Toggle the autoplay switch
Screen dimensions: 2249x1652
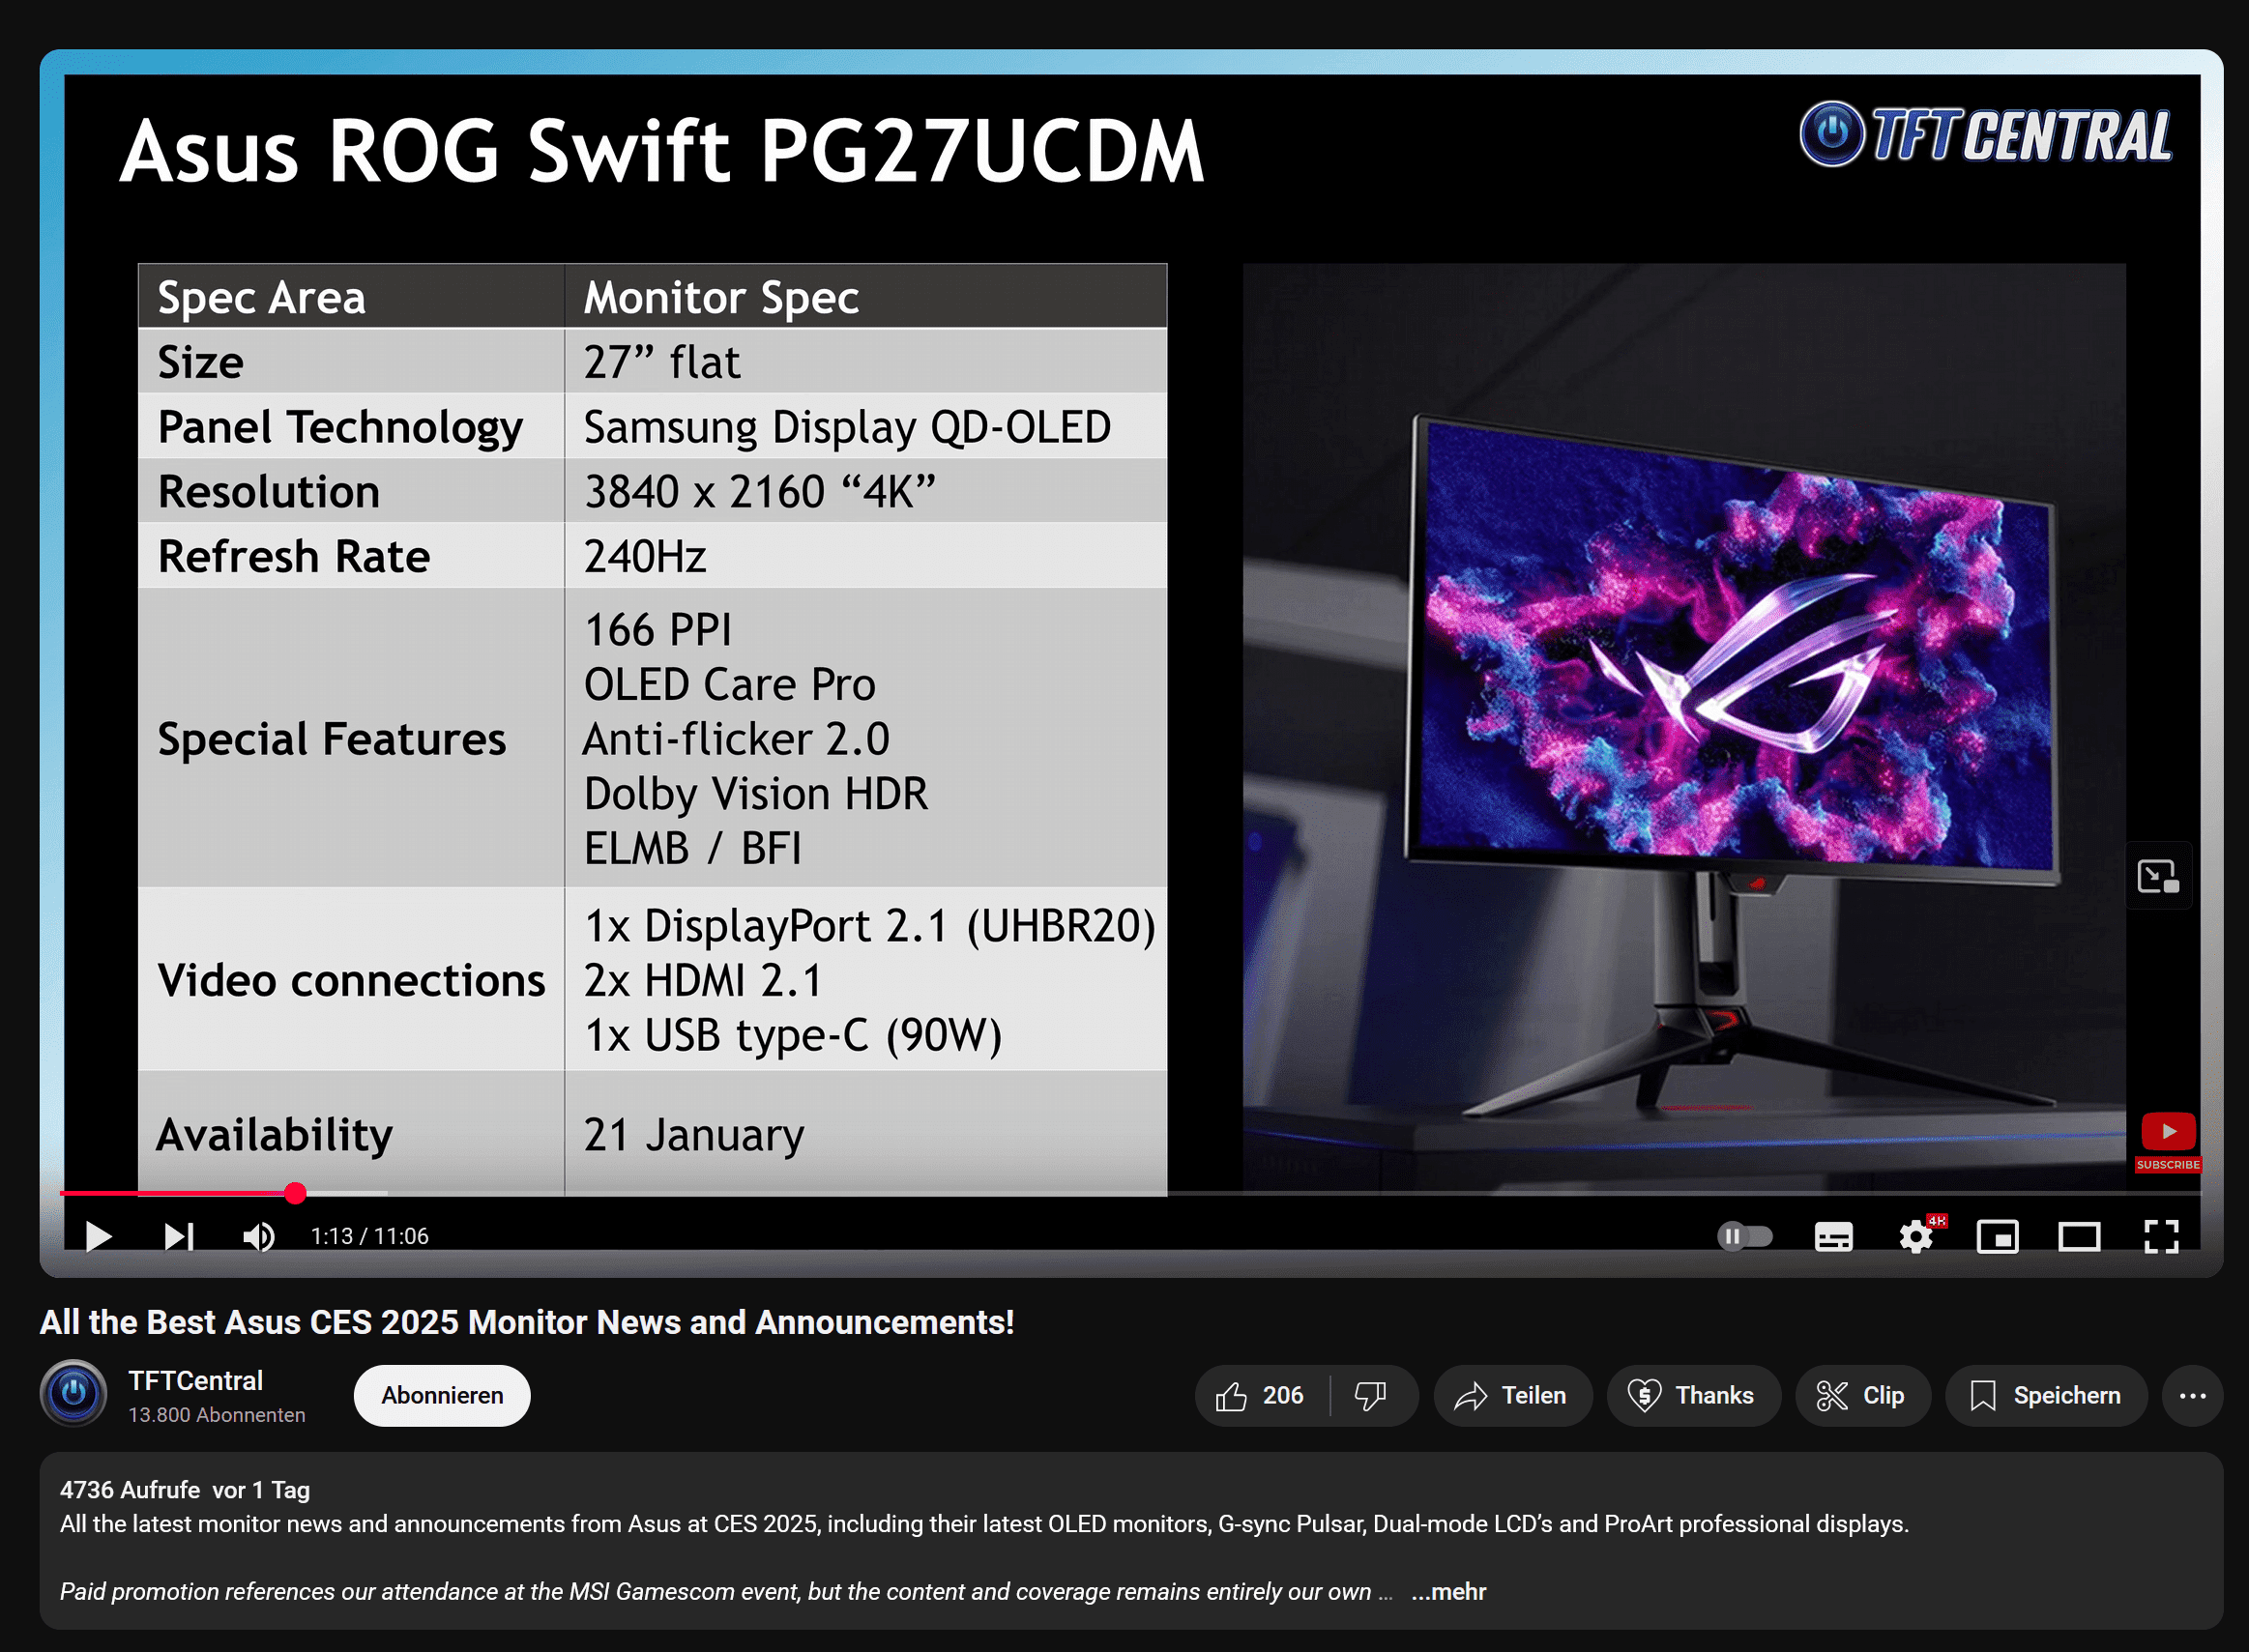point(1744,1237)
